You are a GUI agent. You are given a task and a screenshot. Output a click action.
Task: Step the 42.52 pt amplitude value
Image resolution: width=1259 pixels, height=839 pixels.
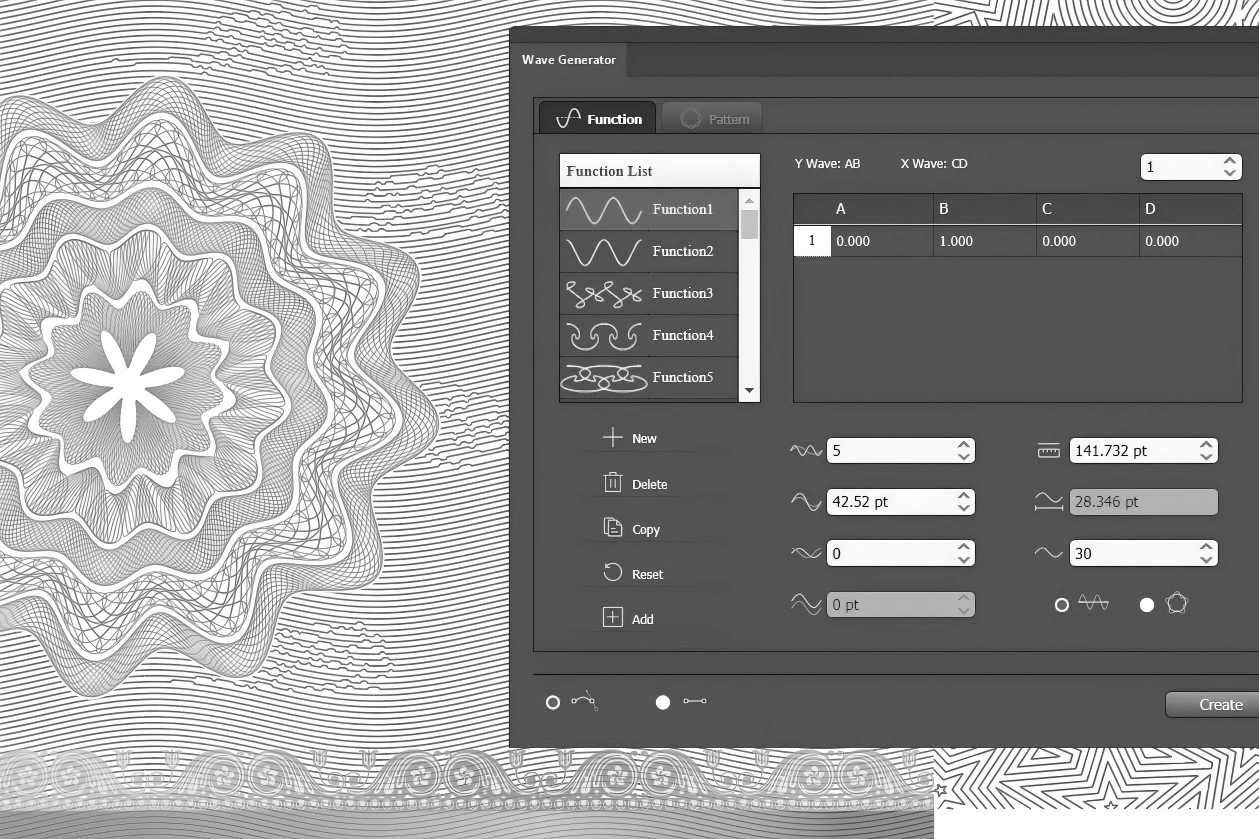click(964, 502)
